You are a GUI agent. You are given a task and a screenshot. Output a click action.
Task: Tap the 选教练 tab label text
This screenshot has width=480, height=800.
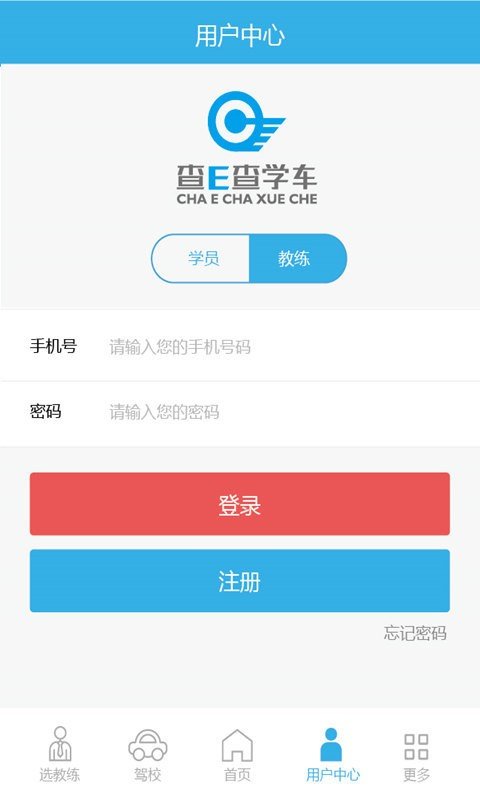click(x=60, y=775)
